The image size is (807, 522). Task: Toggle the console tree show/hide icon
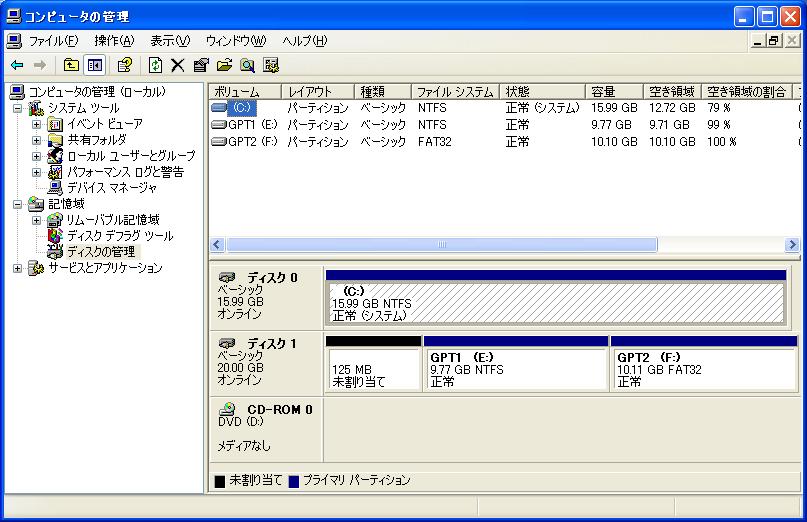95,65
